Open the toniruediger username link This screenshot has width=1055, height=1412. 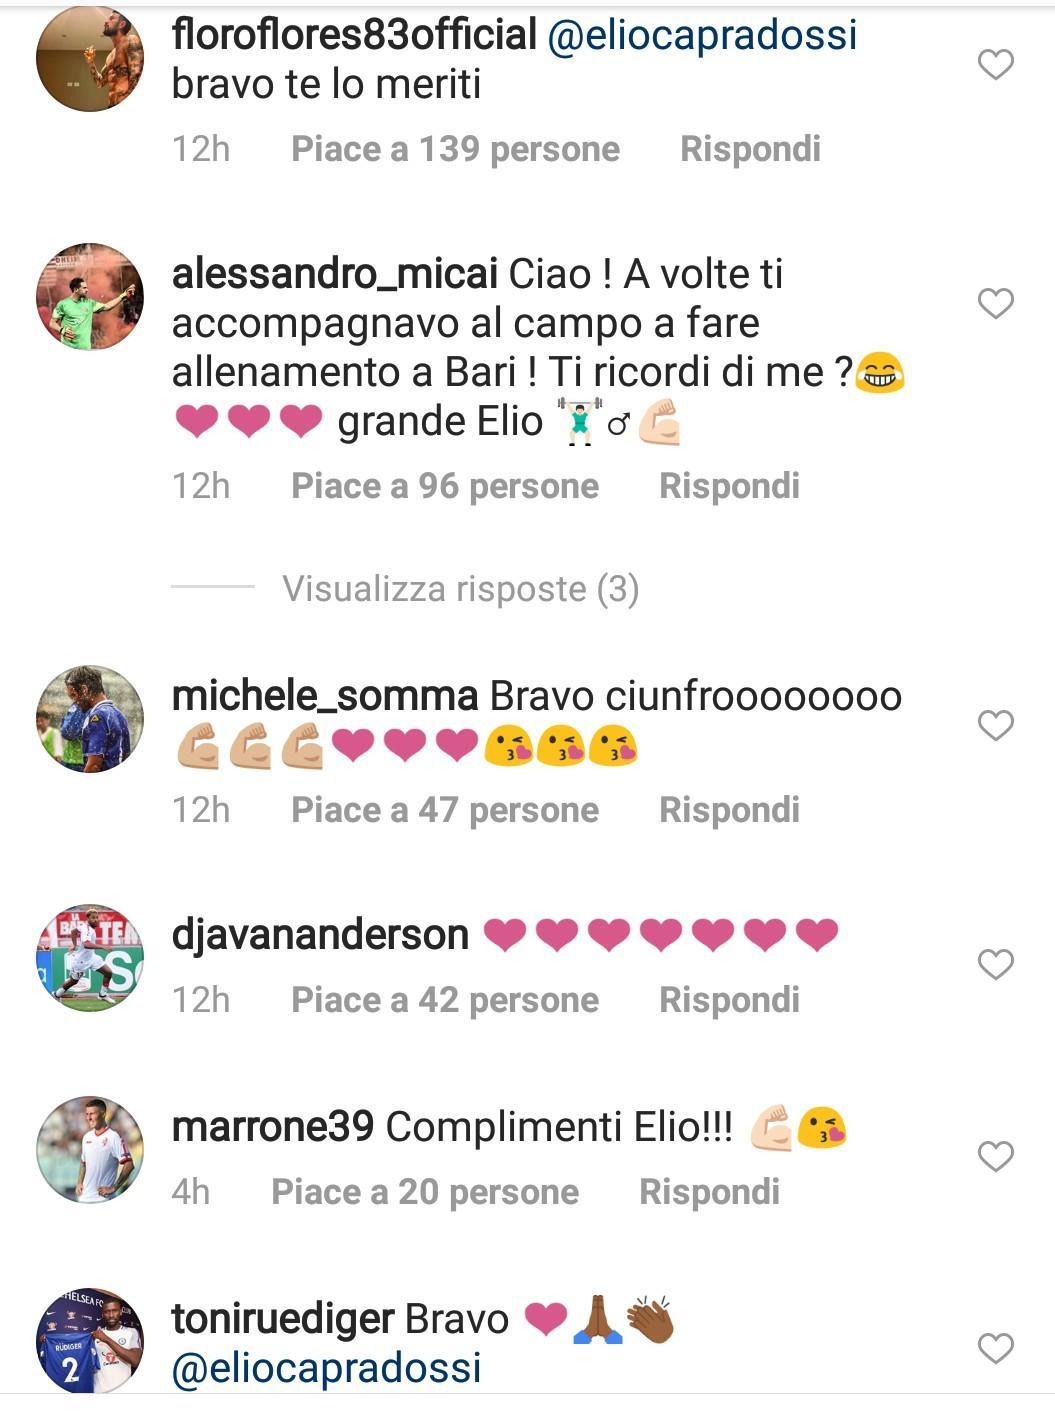click(284, 1319)
